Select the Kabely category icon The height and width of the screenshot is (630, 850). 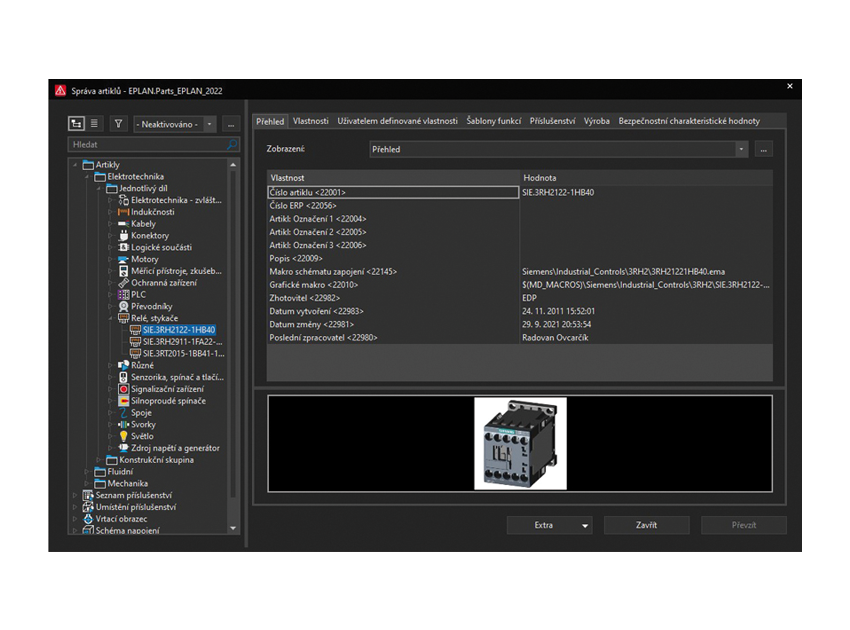(124, 224)
